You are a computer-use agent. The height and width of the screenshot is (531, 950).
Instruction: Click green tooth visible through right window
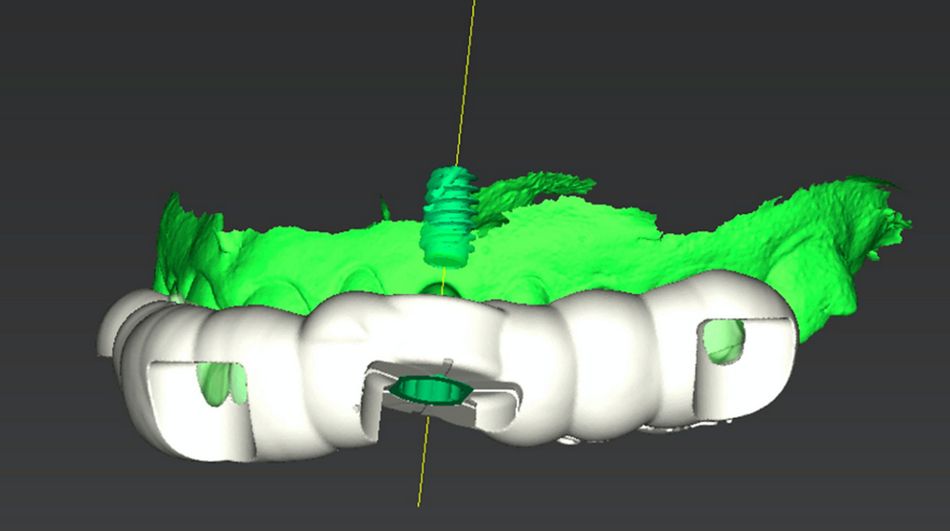tap(724, 341)
